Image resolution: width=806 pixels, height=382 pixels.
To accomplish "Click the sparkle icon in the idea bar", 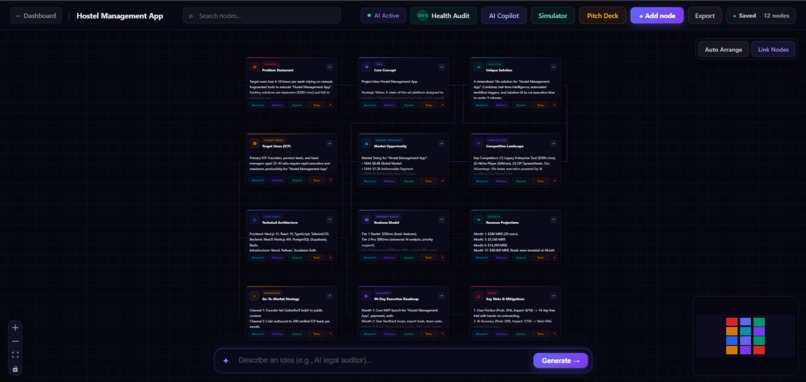I will tap(226, 361).
